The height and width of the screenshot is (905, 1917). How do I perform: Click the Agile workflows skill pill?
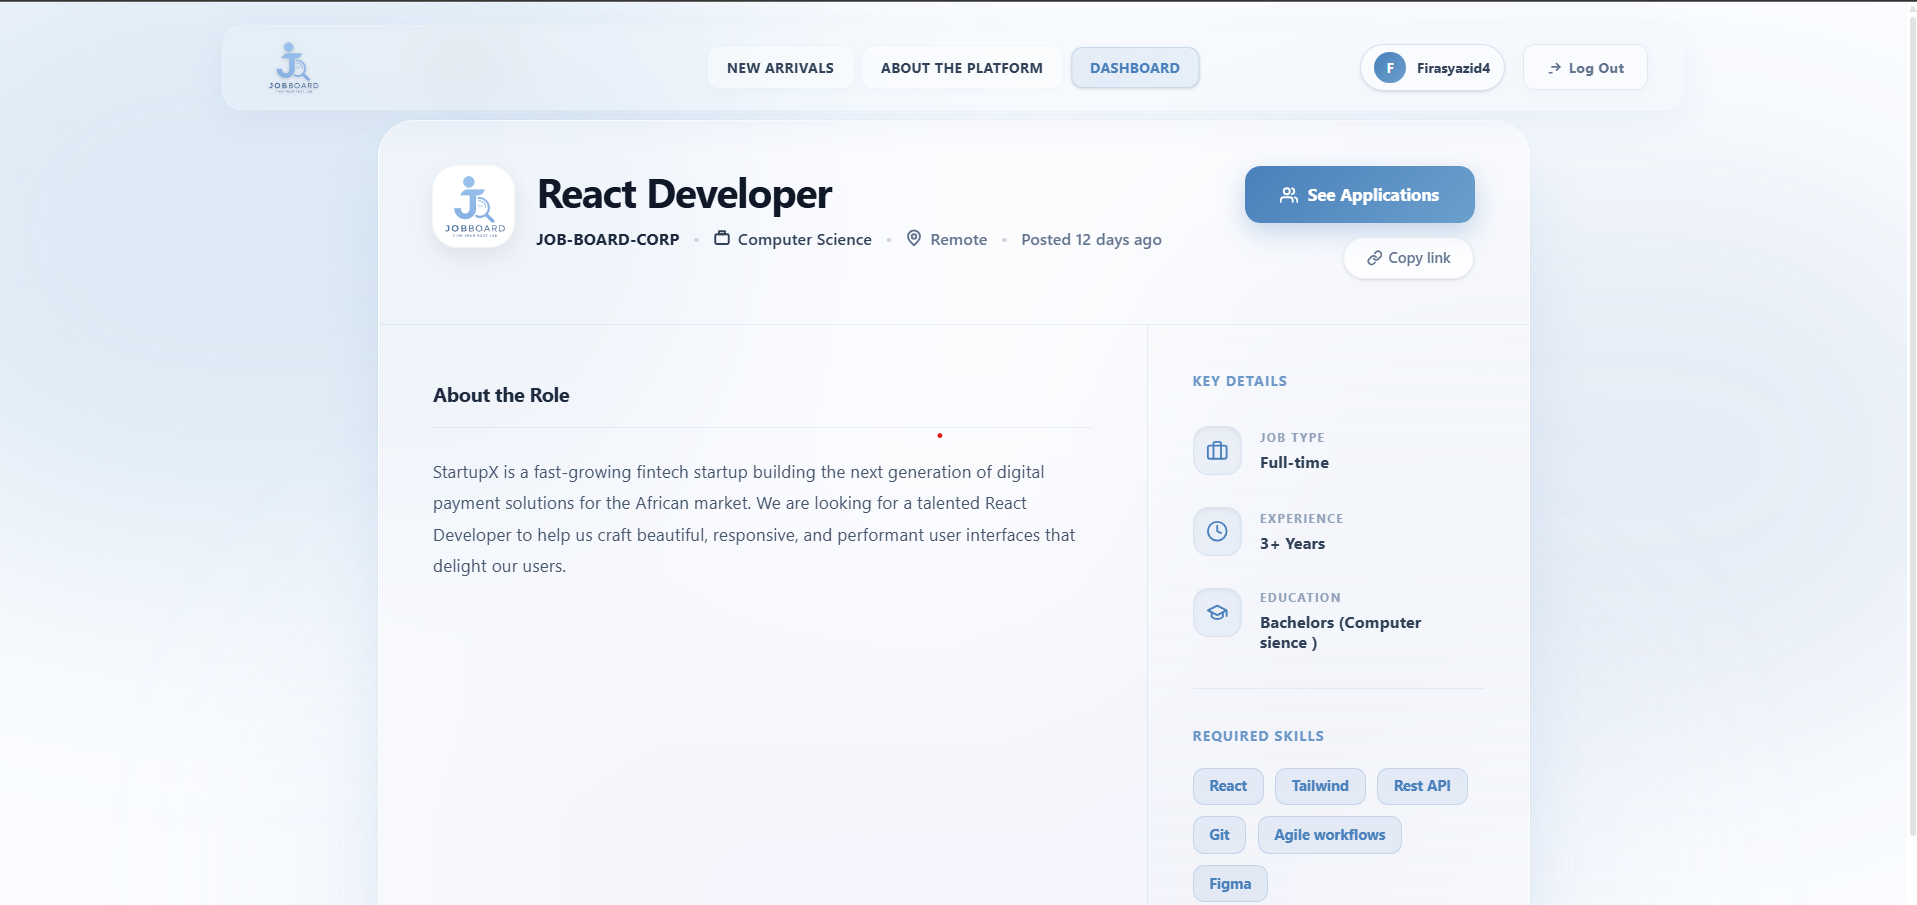[1329, 834]
